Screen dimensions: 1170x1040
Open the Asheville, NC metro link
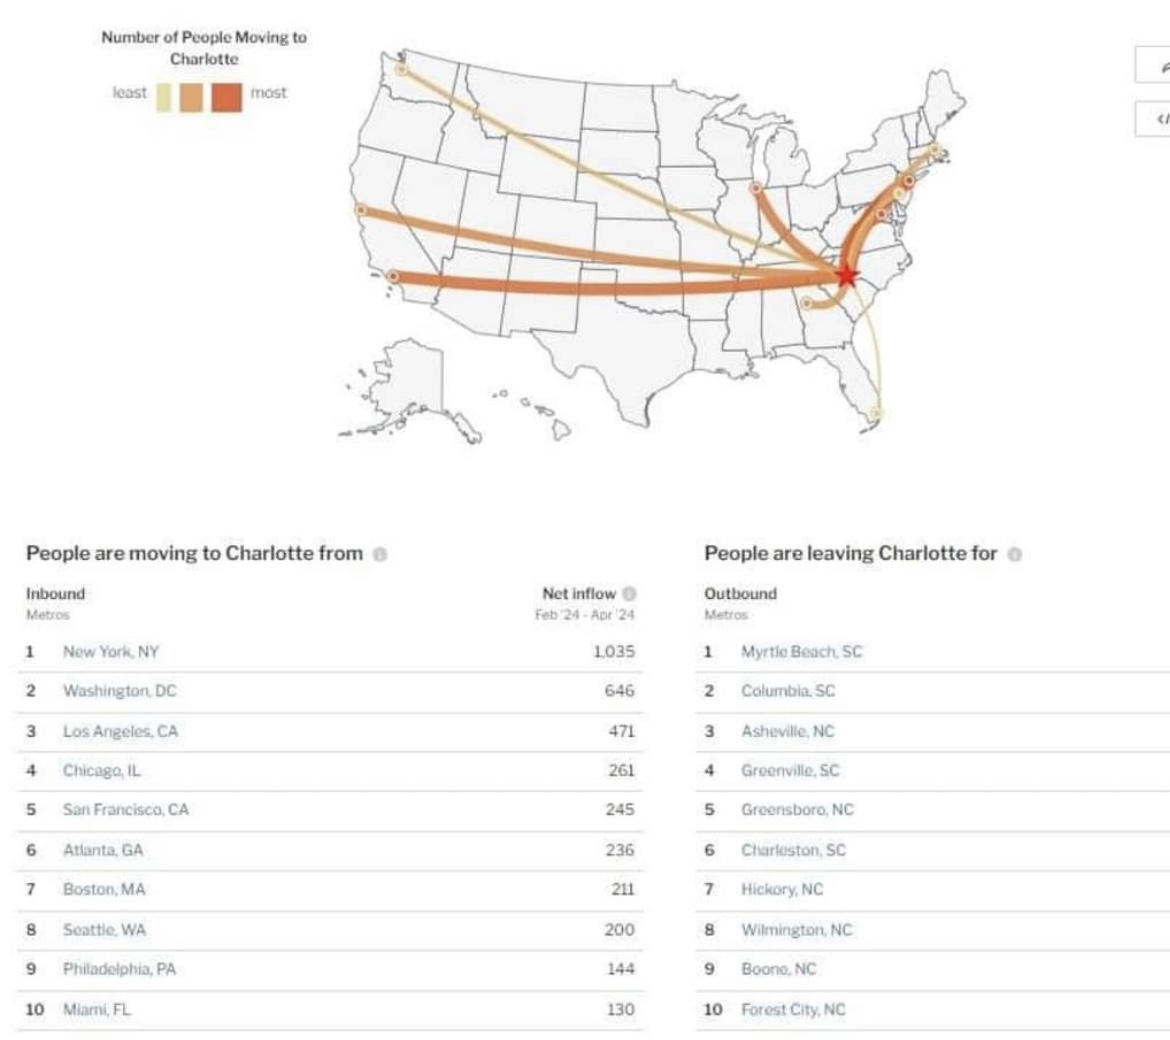click(787, 731)
